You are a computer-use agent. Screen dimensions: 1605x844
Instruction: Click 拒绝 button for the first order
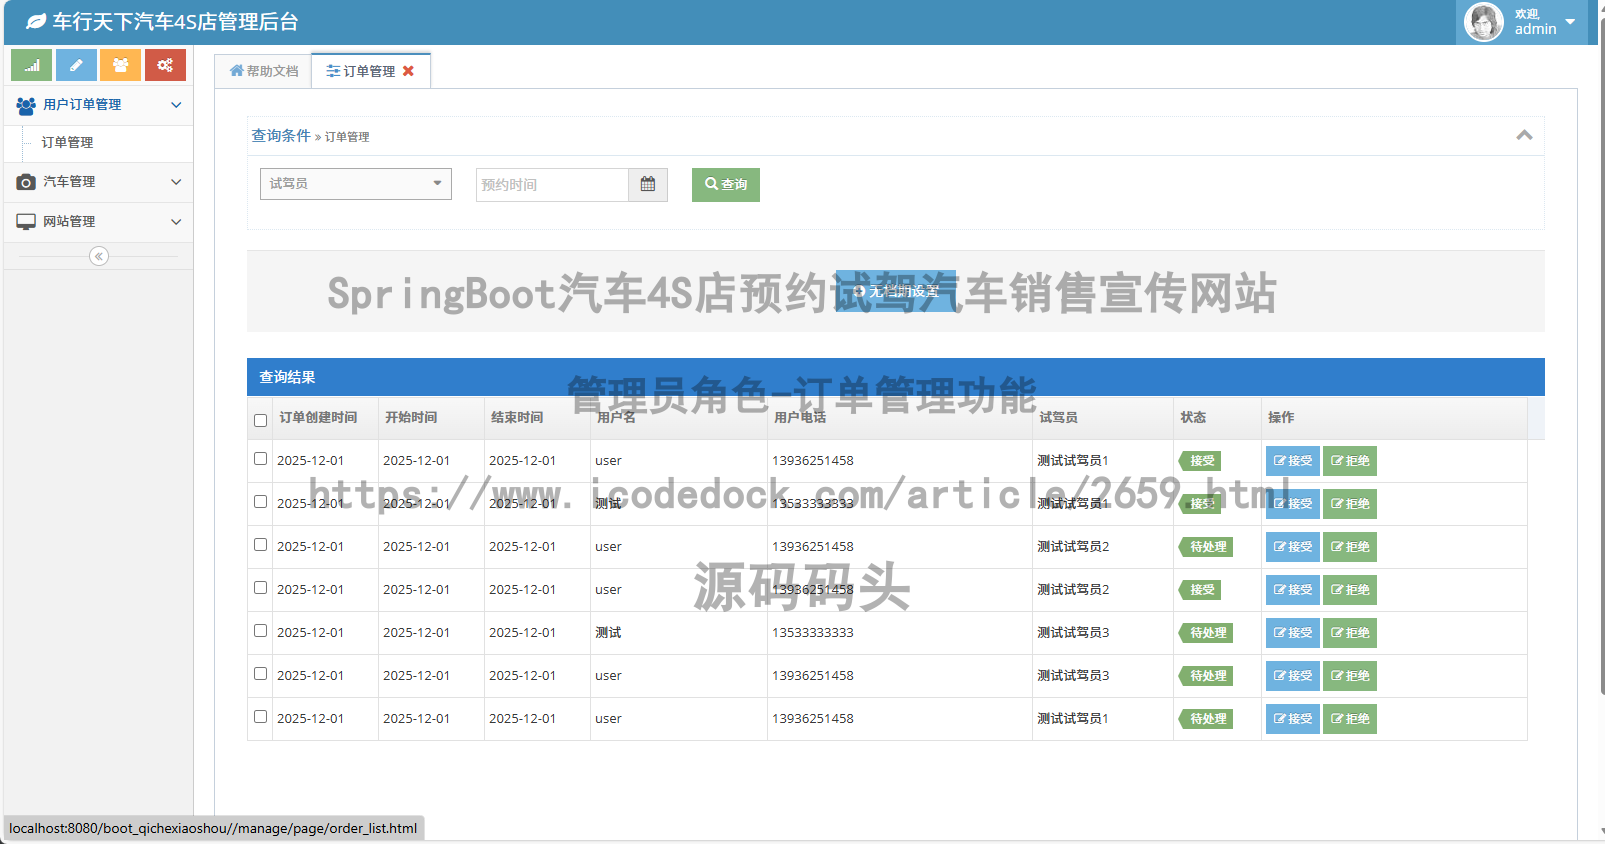point(1349,461)
